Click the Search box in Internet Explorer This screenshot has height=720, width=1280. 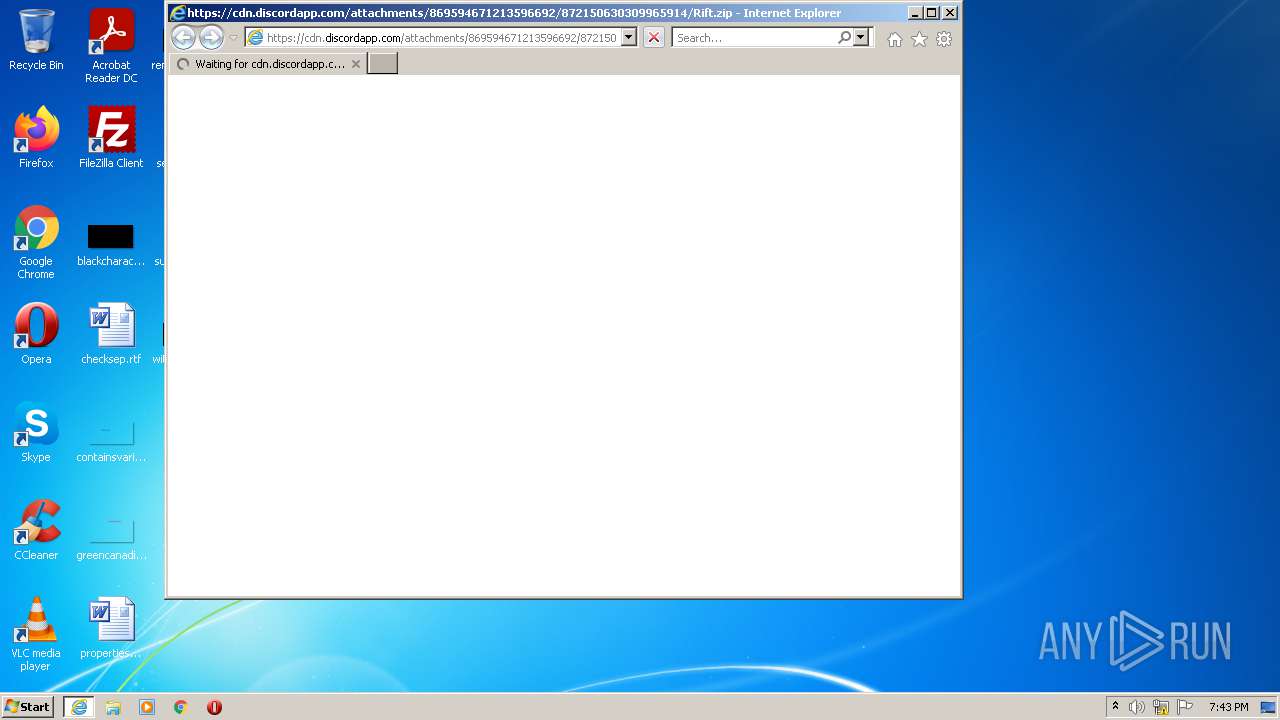tap(755, 38)
